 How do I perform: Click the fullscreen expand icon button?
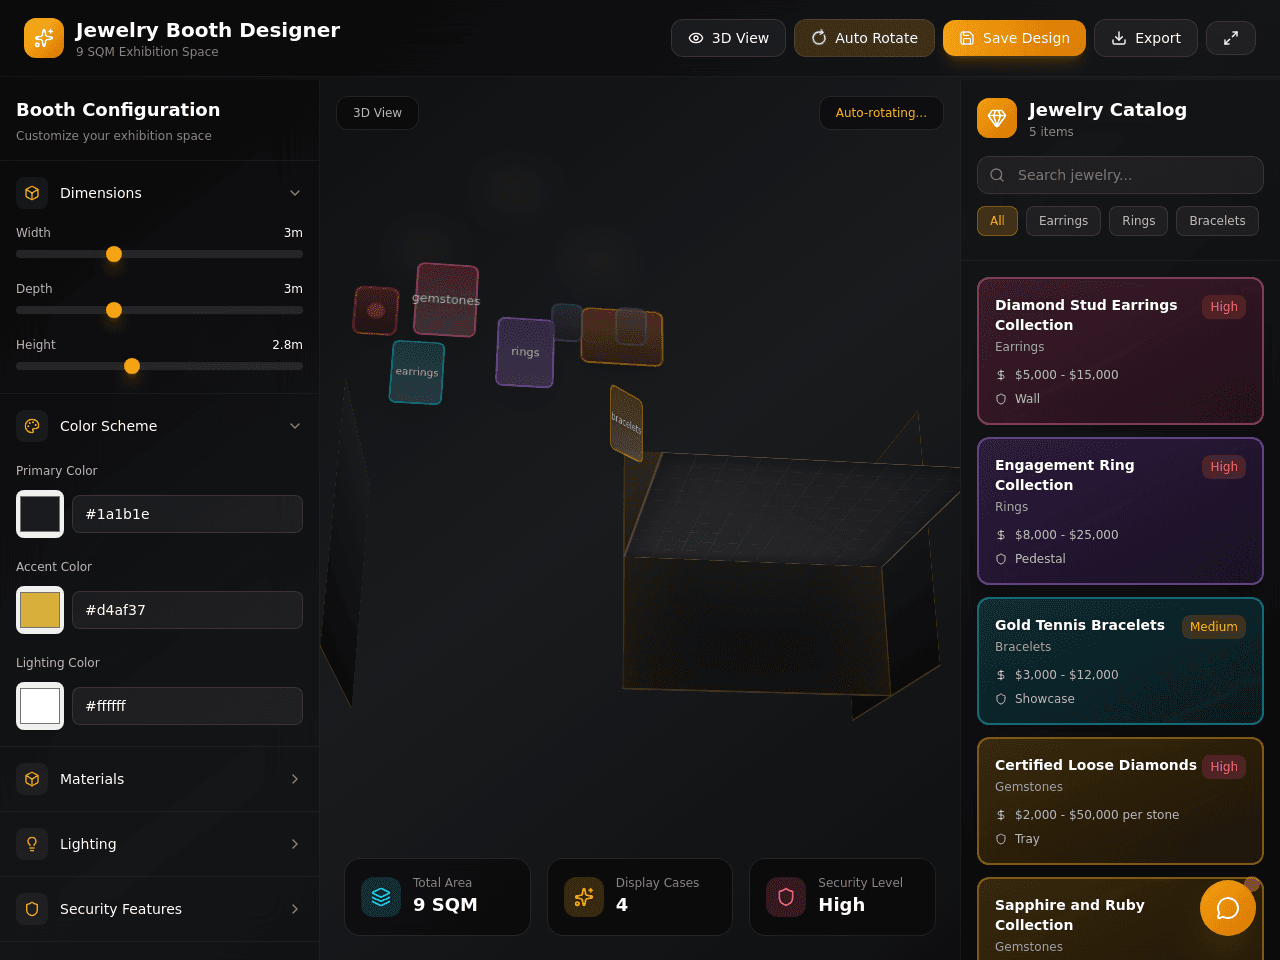coord(1231,38)
